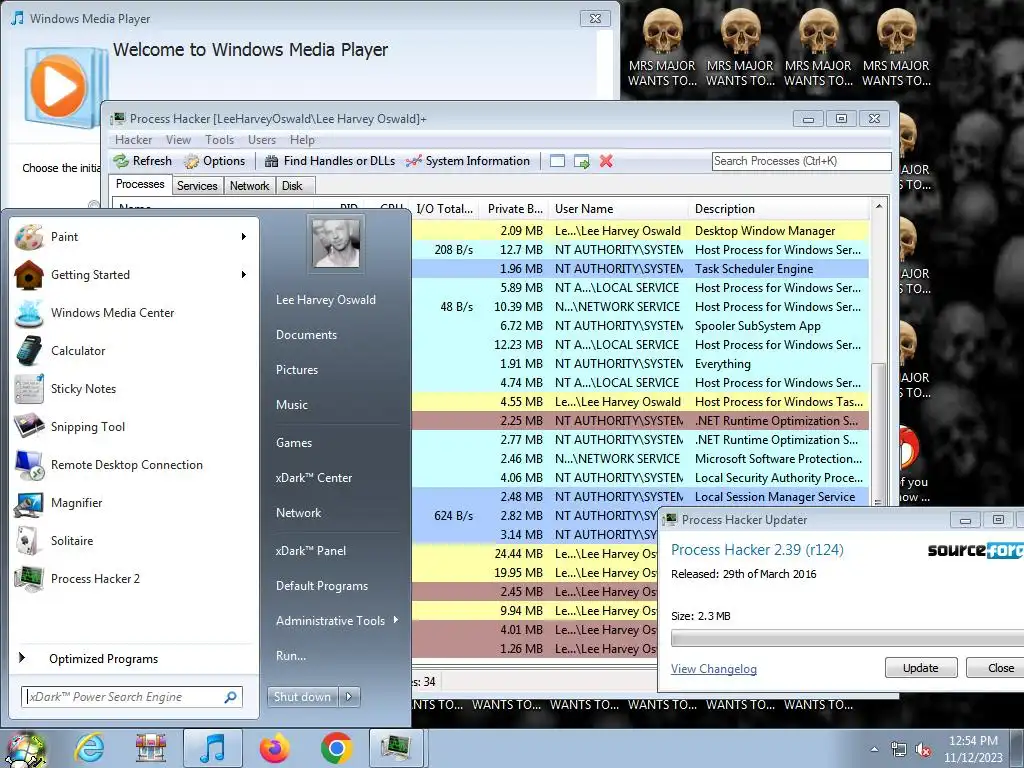Image resolution: width=1024 pixels, height=768 pixels.
Task: Sort by the Description column header
Action: tap(779, 209)
